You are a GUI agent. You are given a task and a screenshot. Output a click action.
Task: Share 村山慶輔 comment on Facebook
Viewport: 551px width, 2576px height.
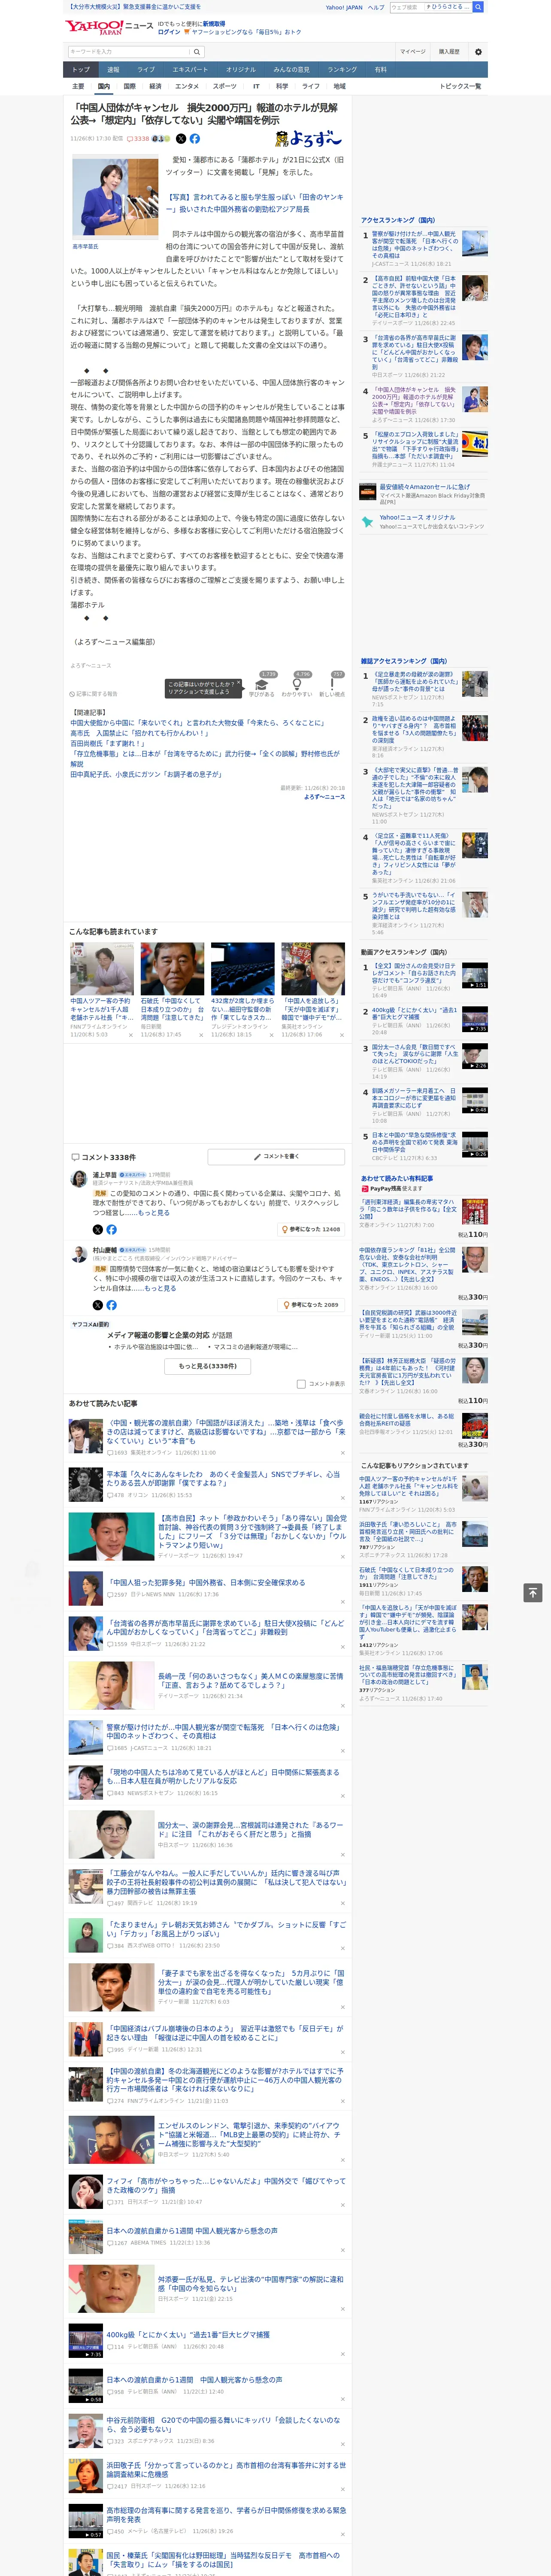(111, 1305)
